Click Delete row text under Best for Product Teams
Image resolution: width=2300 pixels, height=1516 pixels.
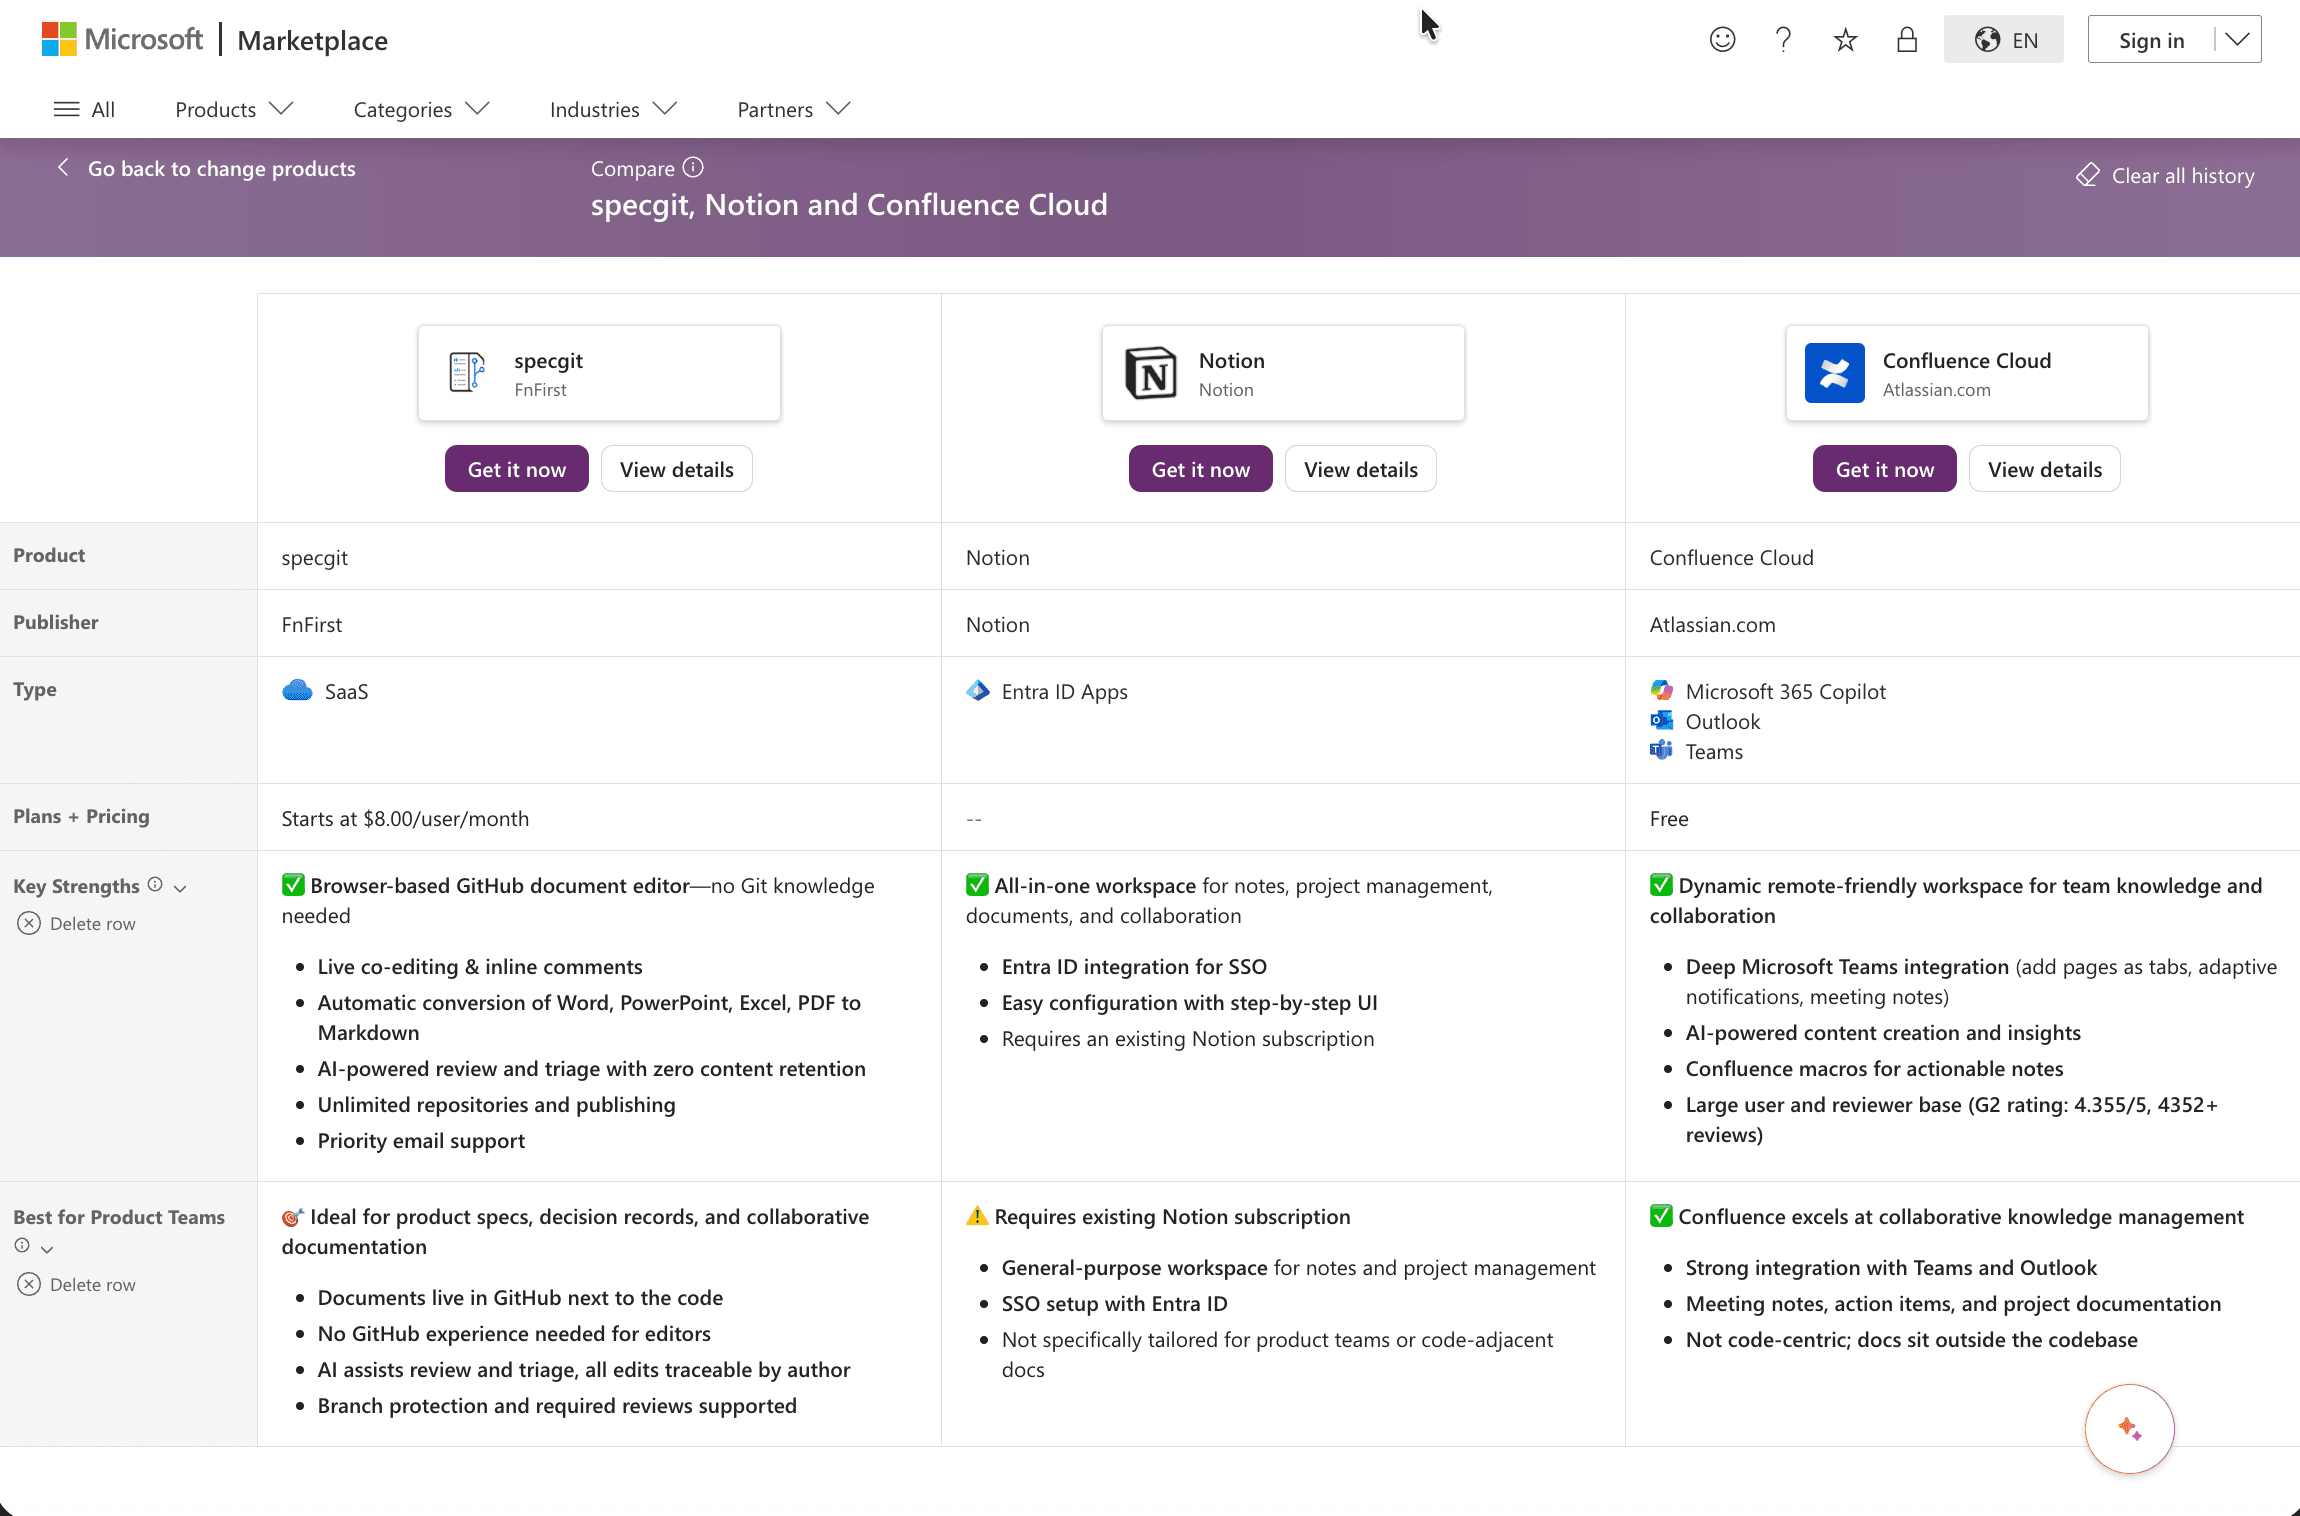92,1285
